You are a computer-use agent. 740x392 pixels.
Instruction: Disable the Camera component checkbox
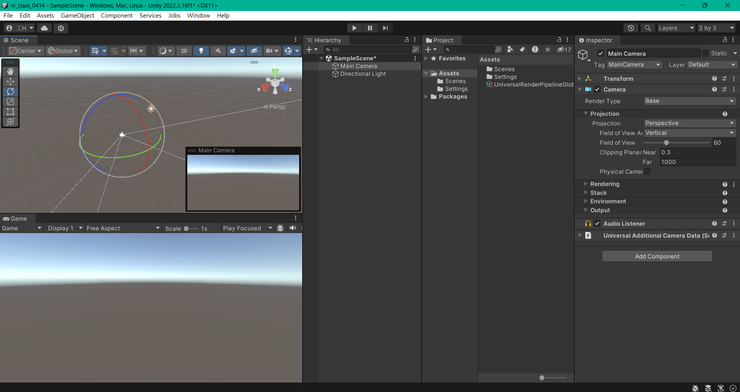(x=597, y=90)
